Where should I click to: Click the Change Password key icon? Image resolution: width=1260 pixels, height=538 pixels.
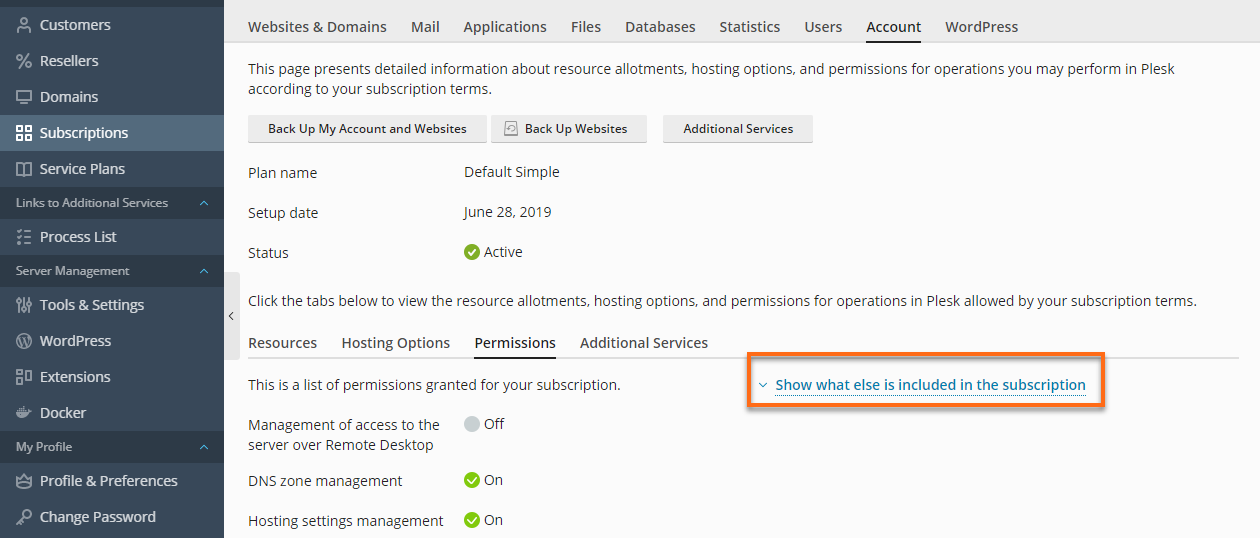[24, 517]
